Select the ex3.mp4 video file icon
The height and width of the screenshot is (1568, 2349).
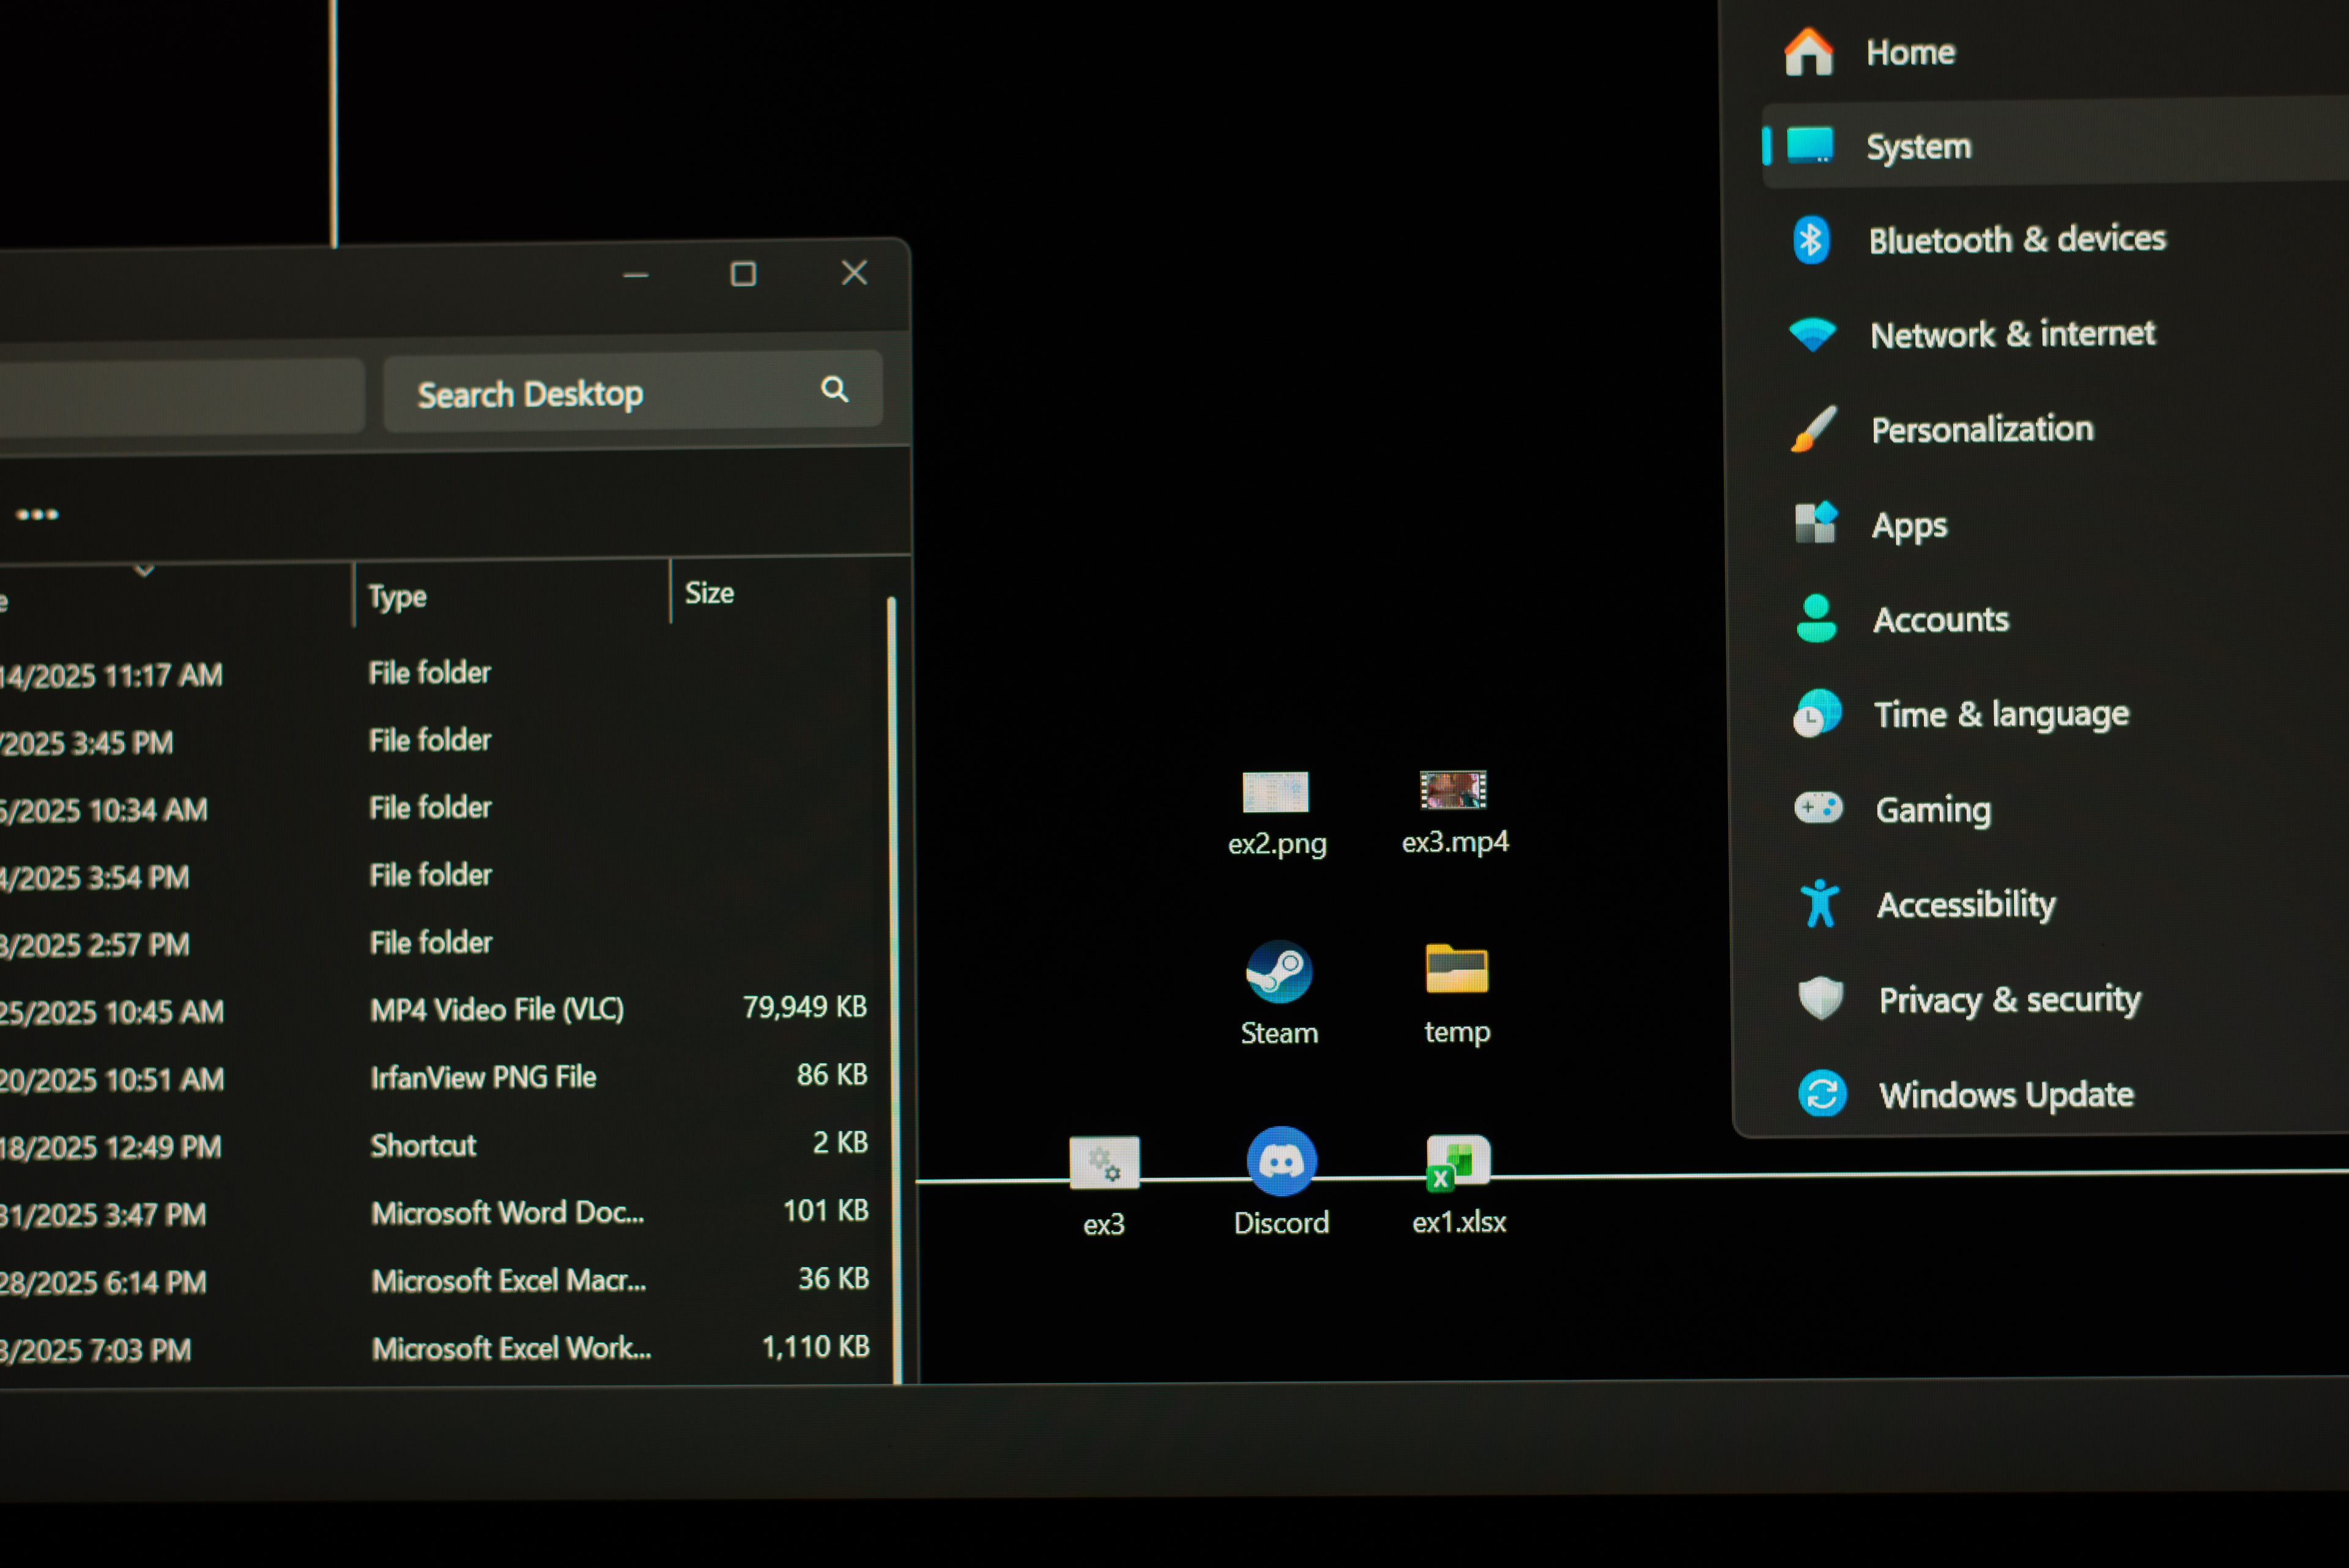1453,791
